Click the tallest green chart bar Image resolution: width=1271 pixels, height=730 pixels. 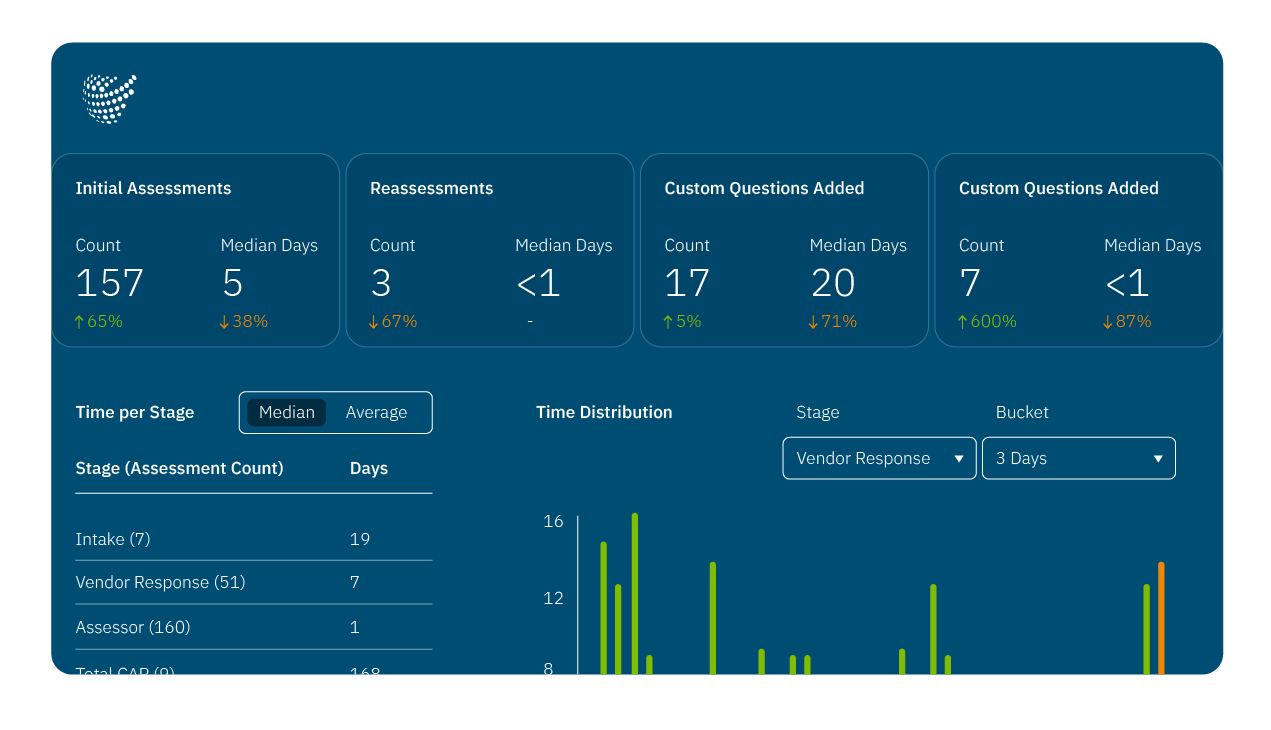(x=635, y=594)
